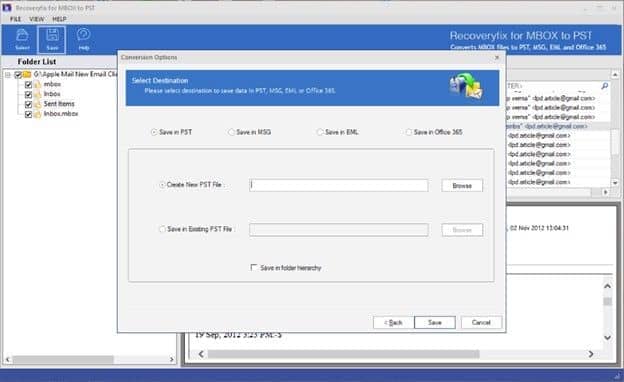The image size is (624, 382).
Task: Click the highlighted fourth email row
Action: pyautogui.click(x=558, y=126)
